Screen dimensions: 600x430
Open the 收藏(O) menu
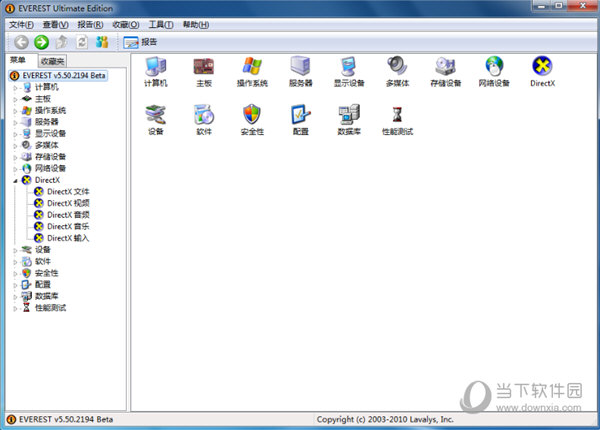[x=126, y=25]
